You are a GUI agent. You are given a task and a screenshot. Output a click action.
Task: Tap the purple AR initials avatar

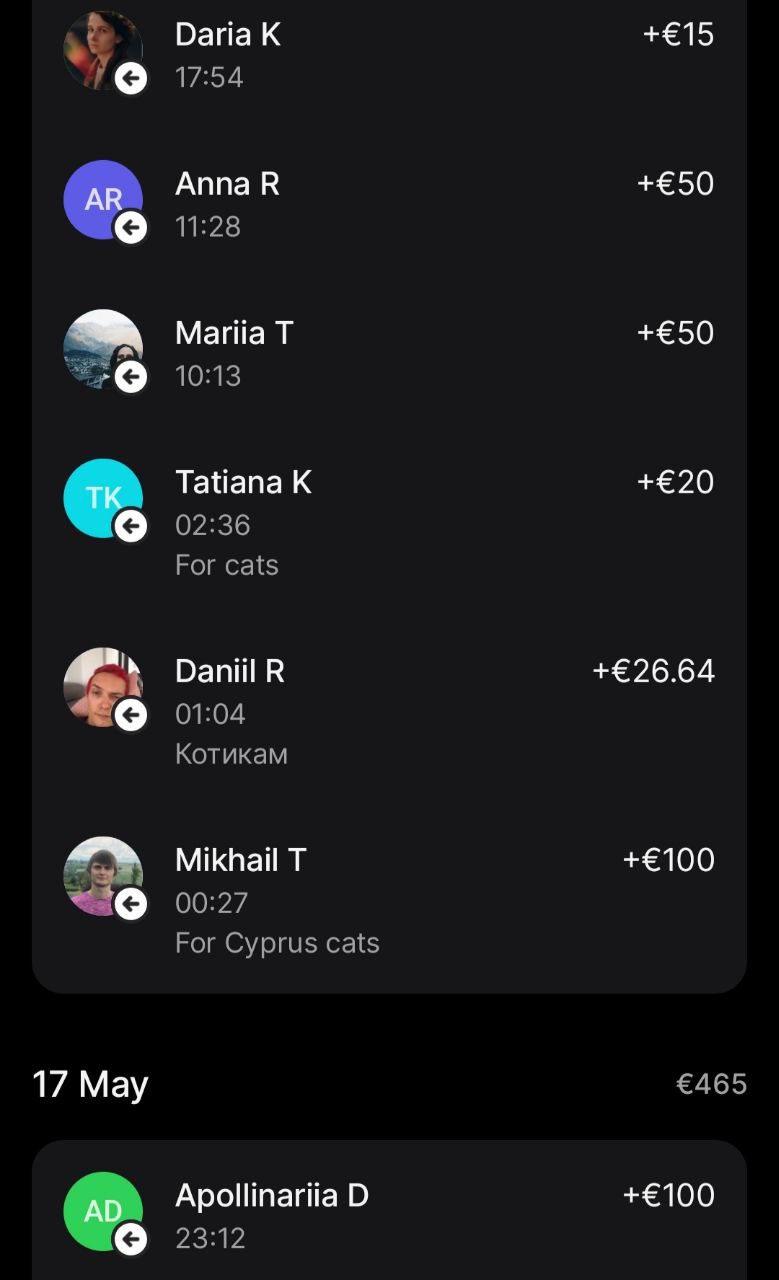pyautogui.click(x=102, y=199)
